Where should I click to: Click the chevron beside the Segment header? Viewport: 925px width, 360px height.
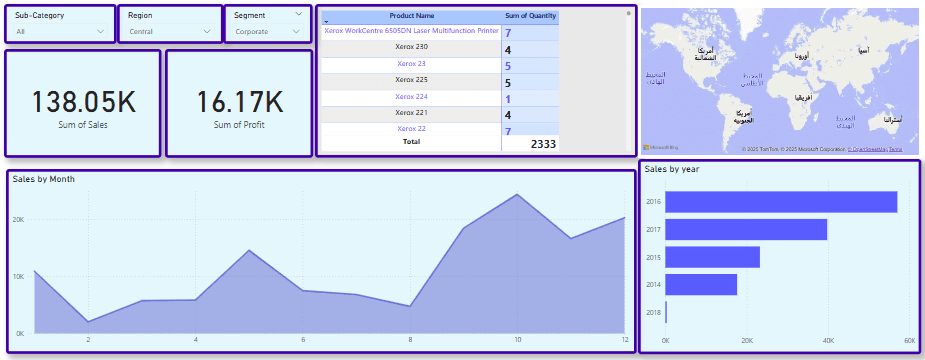[299, 14]
